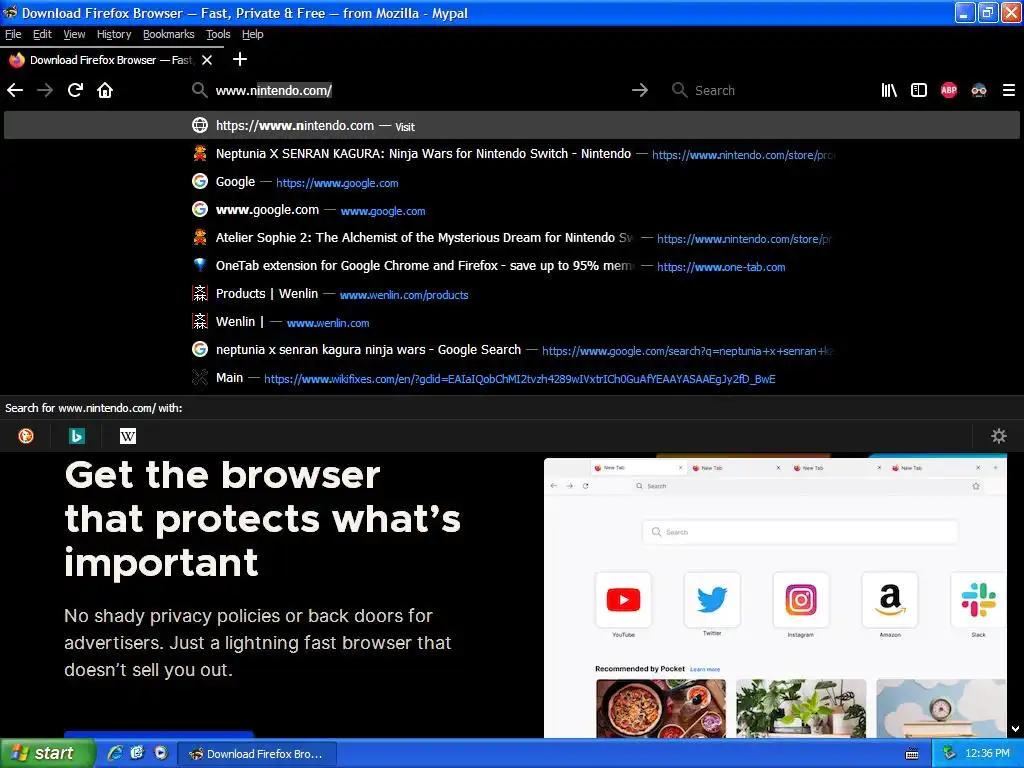Open the hamburger application menu
1024x768 pixels.
coord(1008,90)
